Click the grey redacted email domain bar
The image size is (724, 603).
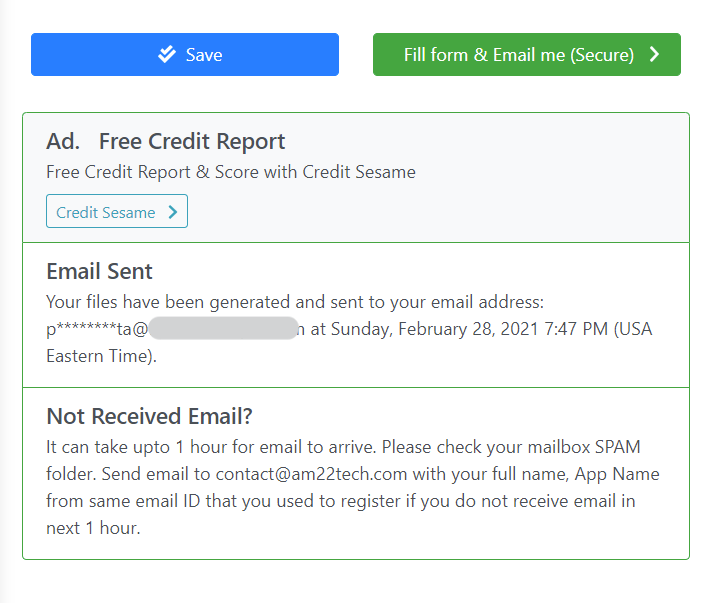[x=223, y=328]
